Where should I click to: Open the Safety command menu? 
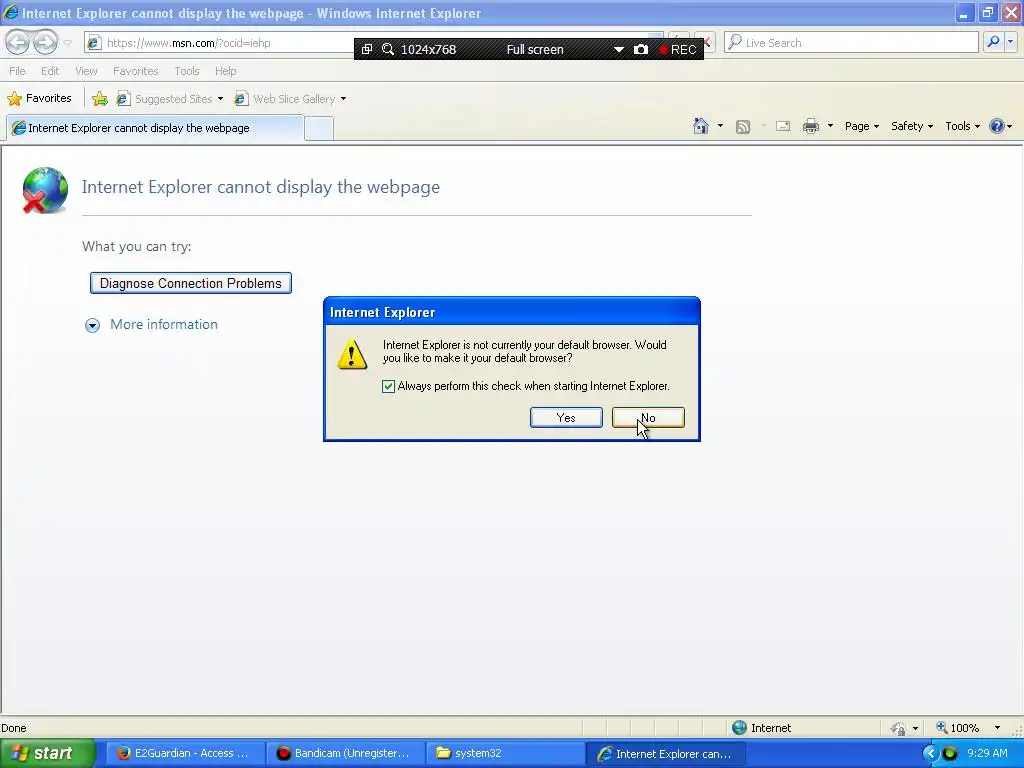(x=912, y=126)
